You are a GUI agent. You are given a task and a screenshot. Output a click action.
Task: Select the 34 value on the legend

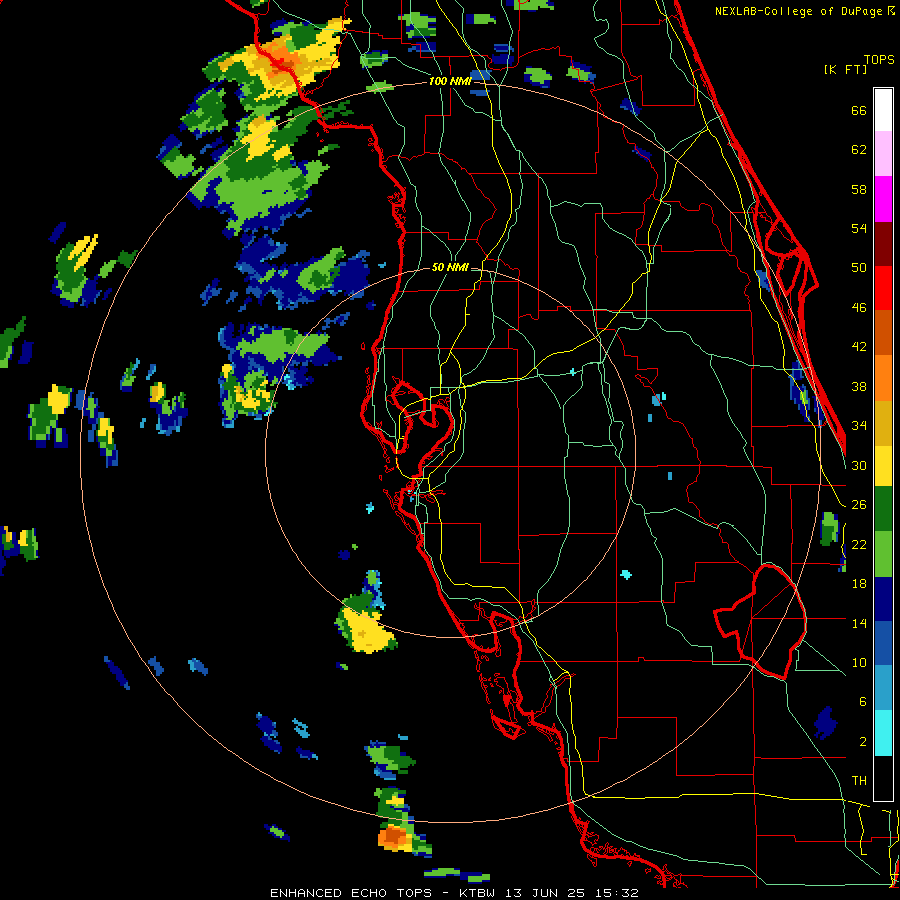click(859, 426)
